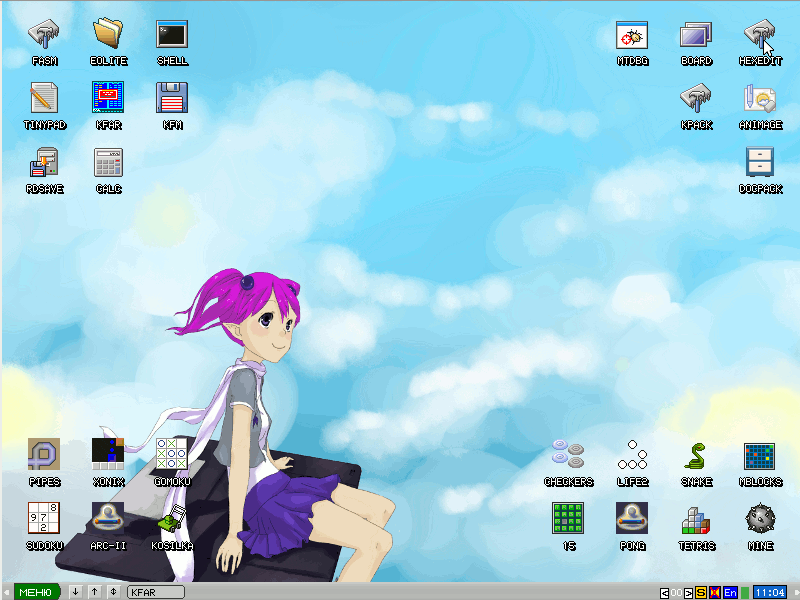Open the MTDBG debugger icon
The image size is (800, 600).
tap(632, 36)
